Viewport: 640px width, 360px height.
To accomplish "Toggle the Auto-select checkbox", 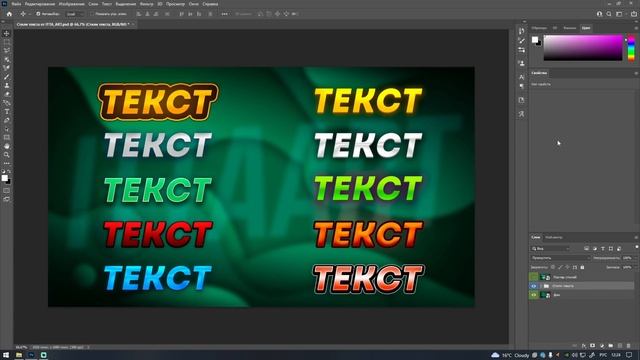I will pos(38,14).
